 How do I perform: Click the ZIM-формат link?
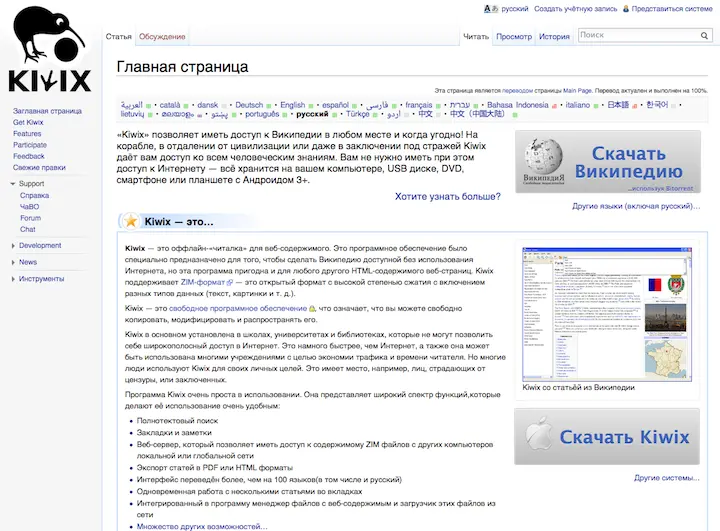203,282
